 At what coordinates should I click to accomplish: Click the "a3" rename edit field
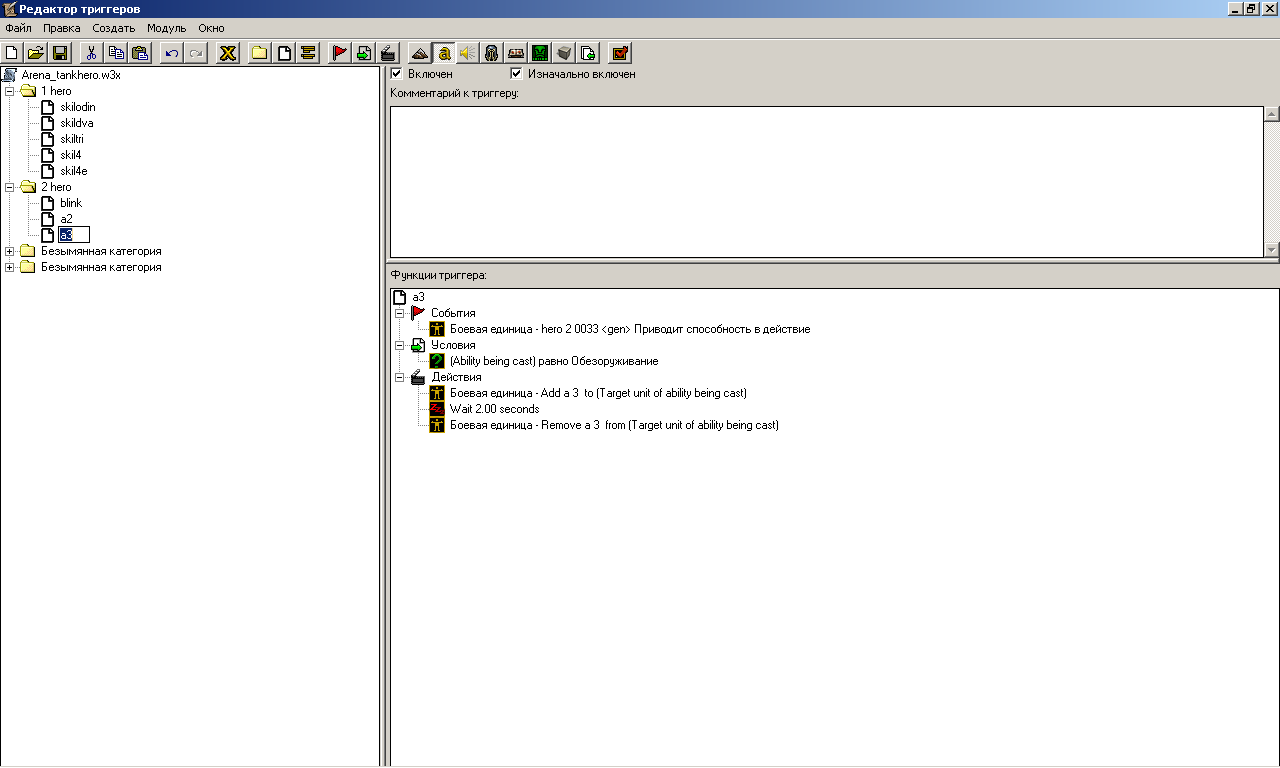(74, 235)
